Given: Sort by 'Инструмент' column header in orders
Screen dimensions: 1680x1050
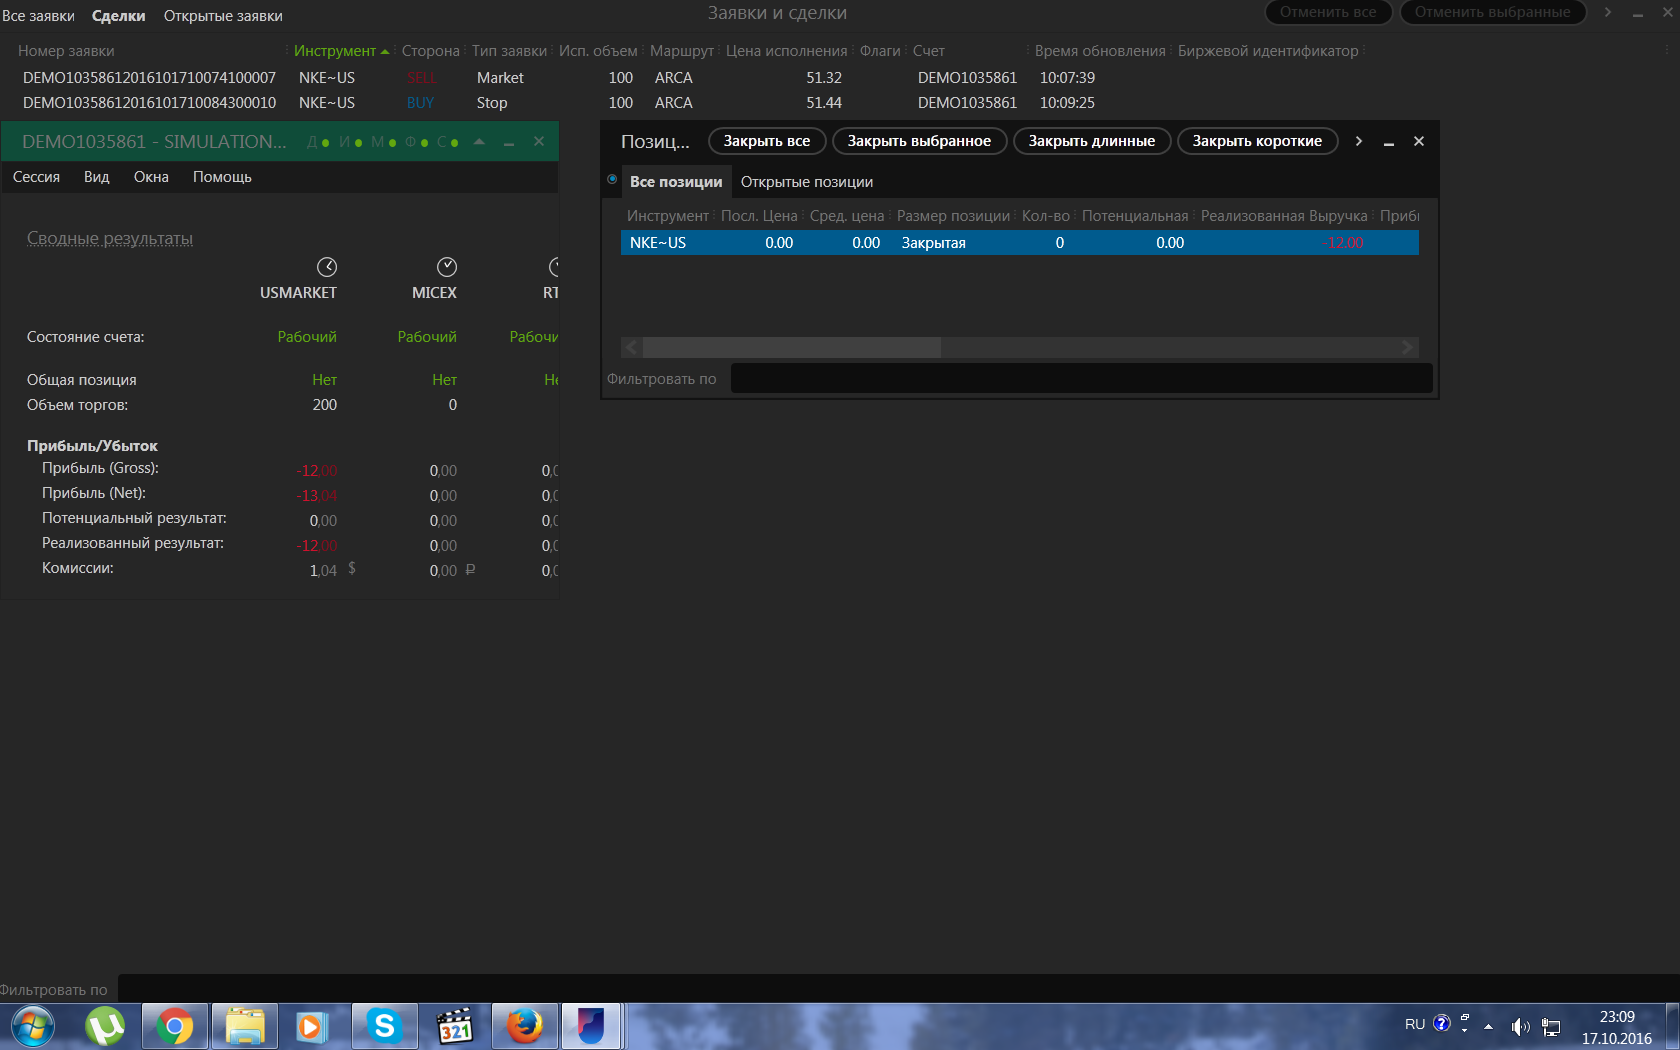Looking at the screenshot, I should point(335,51).
